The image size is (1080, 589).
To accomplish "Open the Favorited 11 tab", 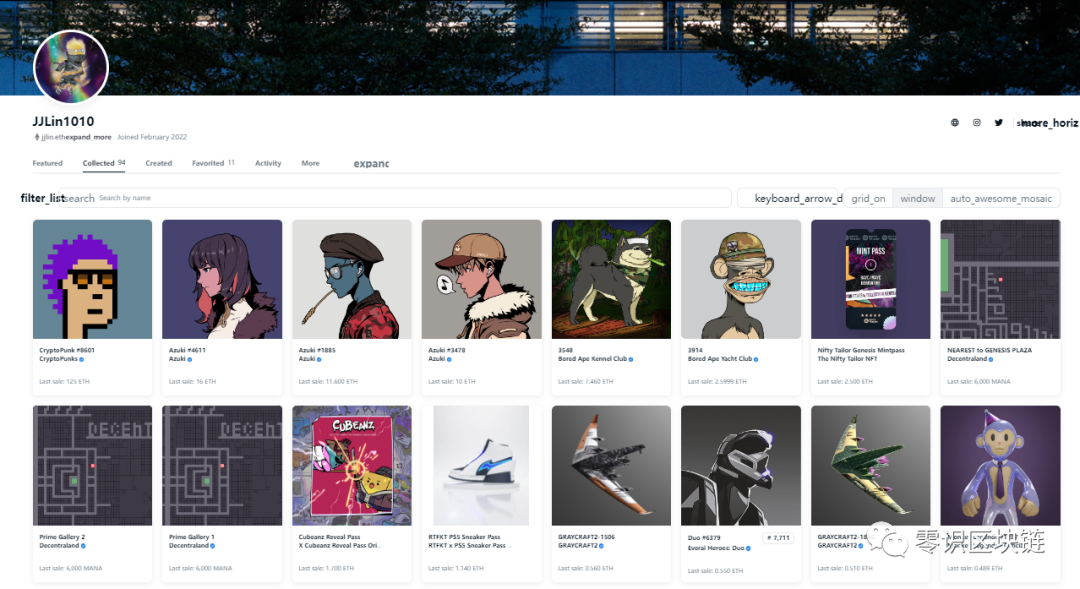I will click(213, 163).
